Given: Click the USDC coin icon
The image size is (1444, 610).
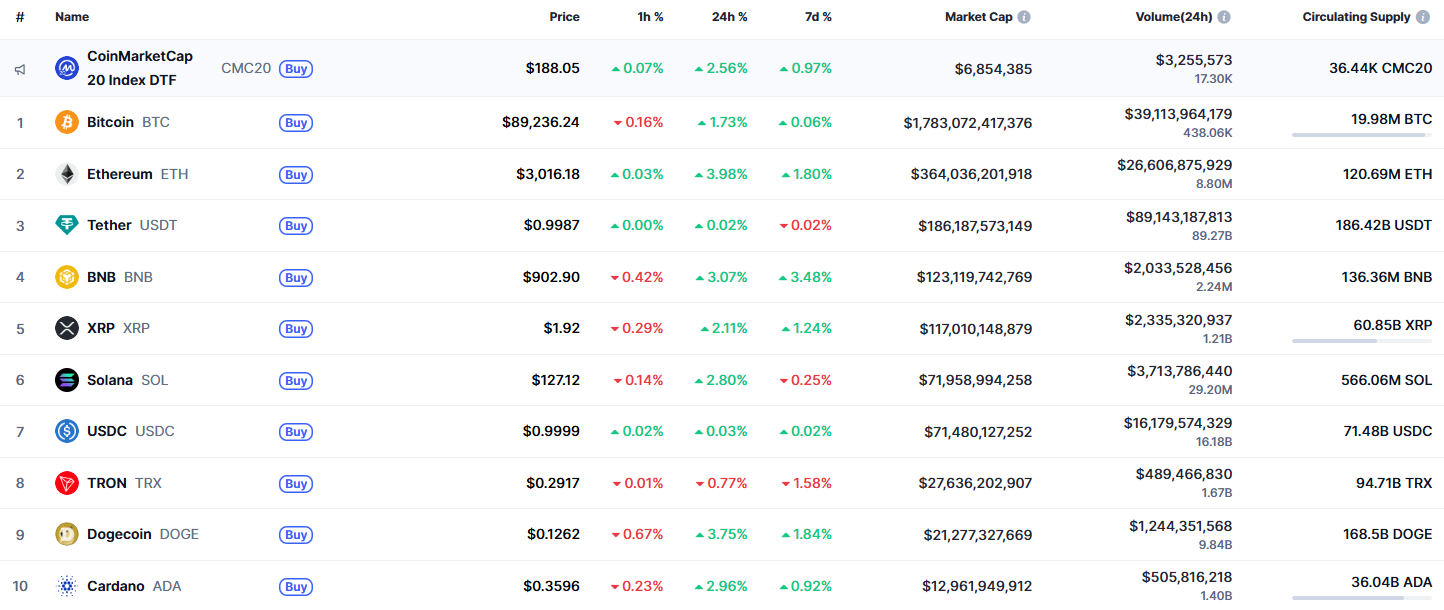Looking at the screenshot, I should tap(65, 431).
